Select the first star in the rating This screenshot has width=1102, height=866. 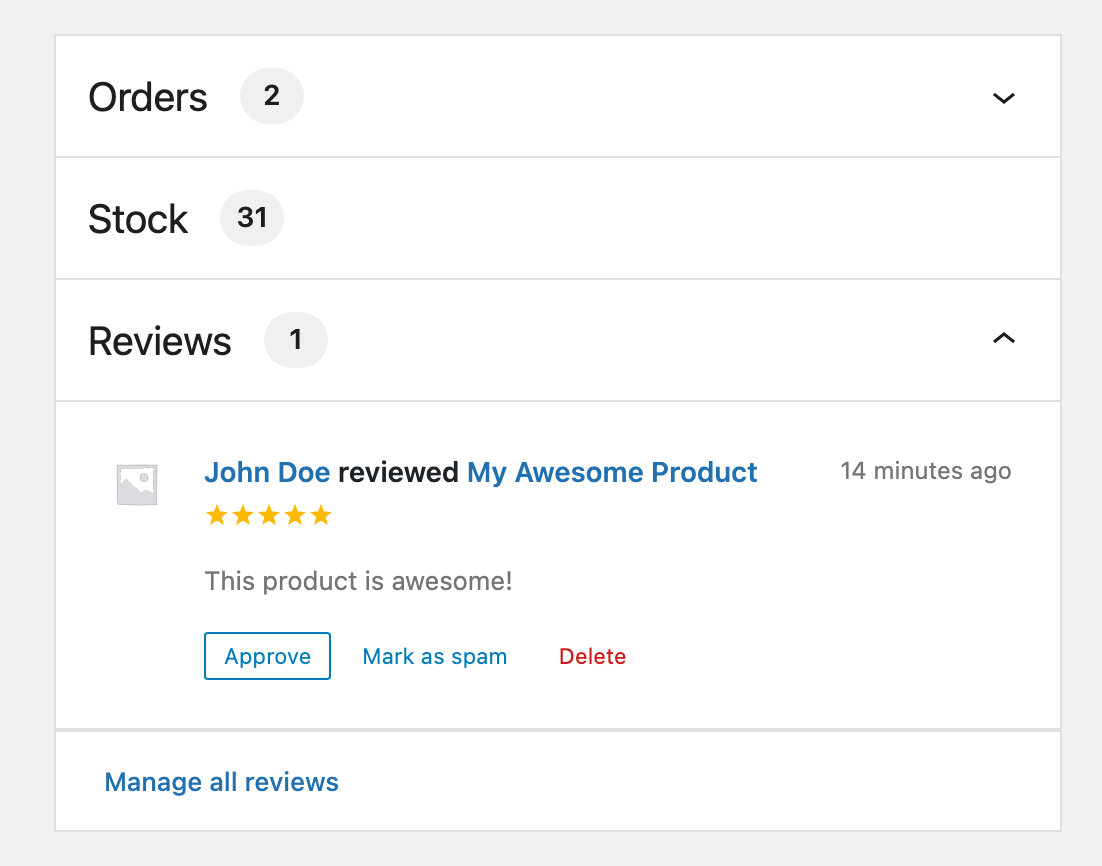tap(216, 514)
